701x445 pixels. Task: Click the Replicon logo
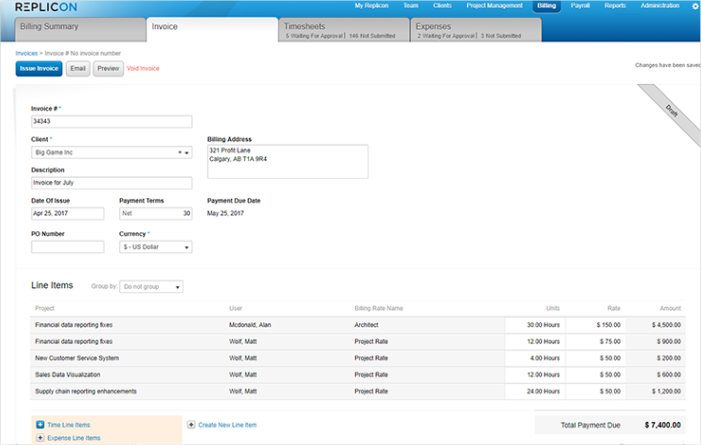point(46,7)
